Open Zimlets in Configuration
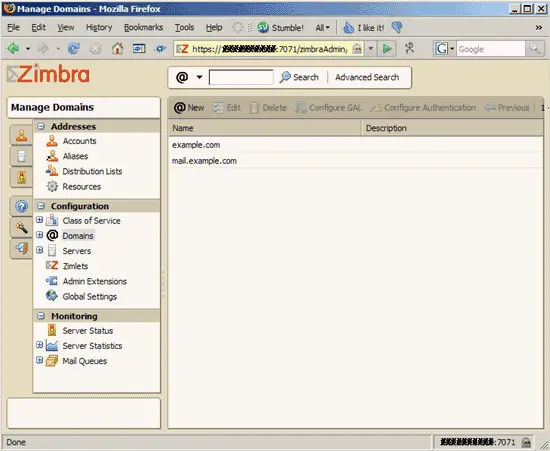The image size is (550, 451). click(x=75, y=266)
